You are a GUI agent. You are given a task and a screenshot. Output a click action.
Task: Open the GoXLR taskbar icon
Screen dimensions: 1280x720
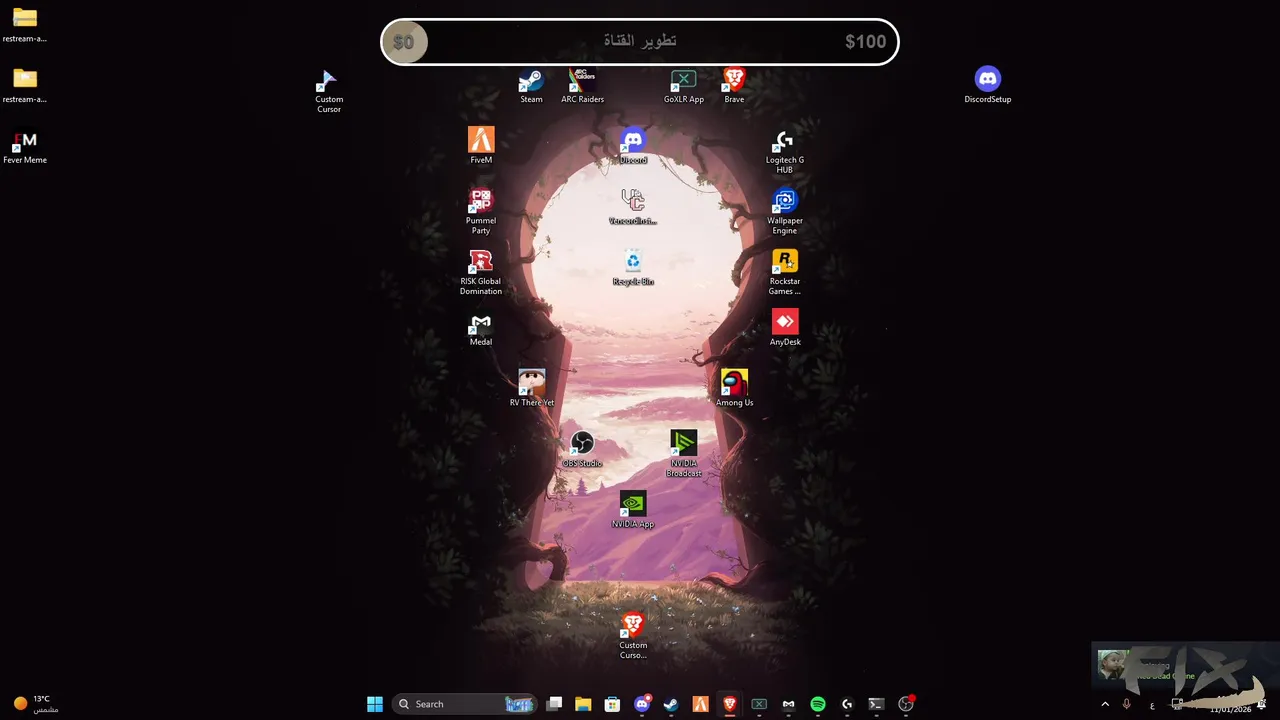759,704
